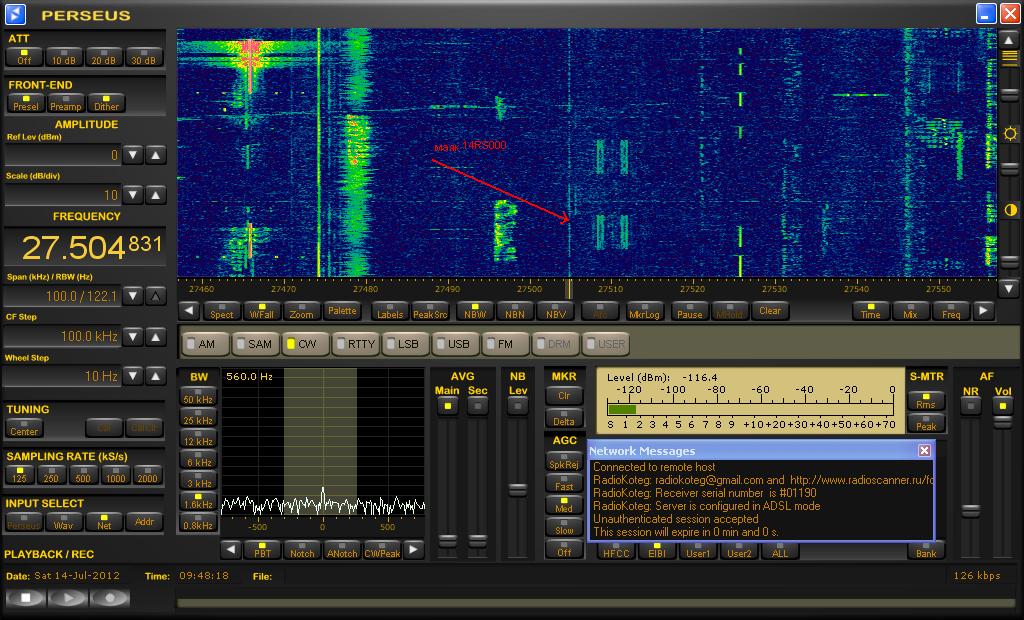Shift the spectrum right with the arrow button
The height and width of the screenshot is (620, 1024).
(983, 311)
